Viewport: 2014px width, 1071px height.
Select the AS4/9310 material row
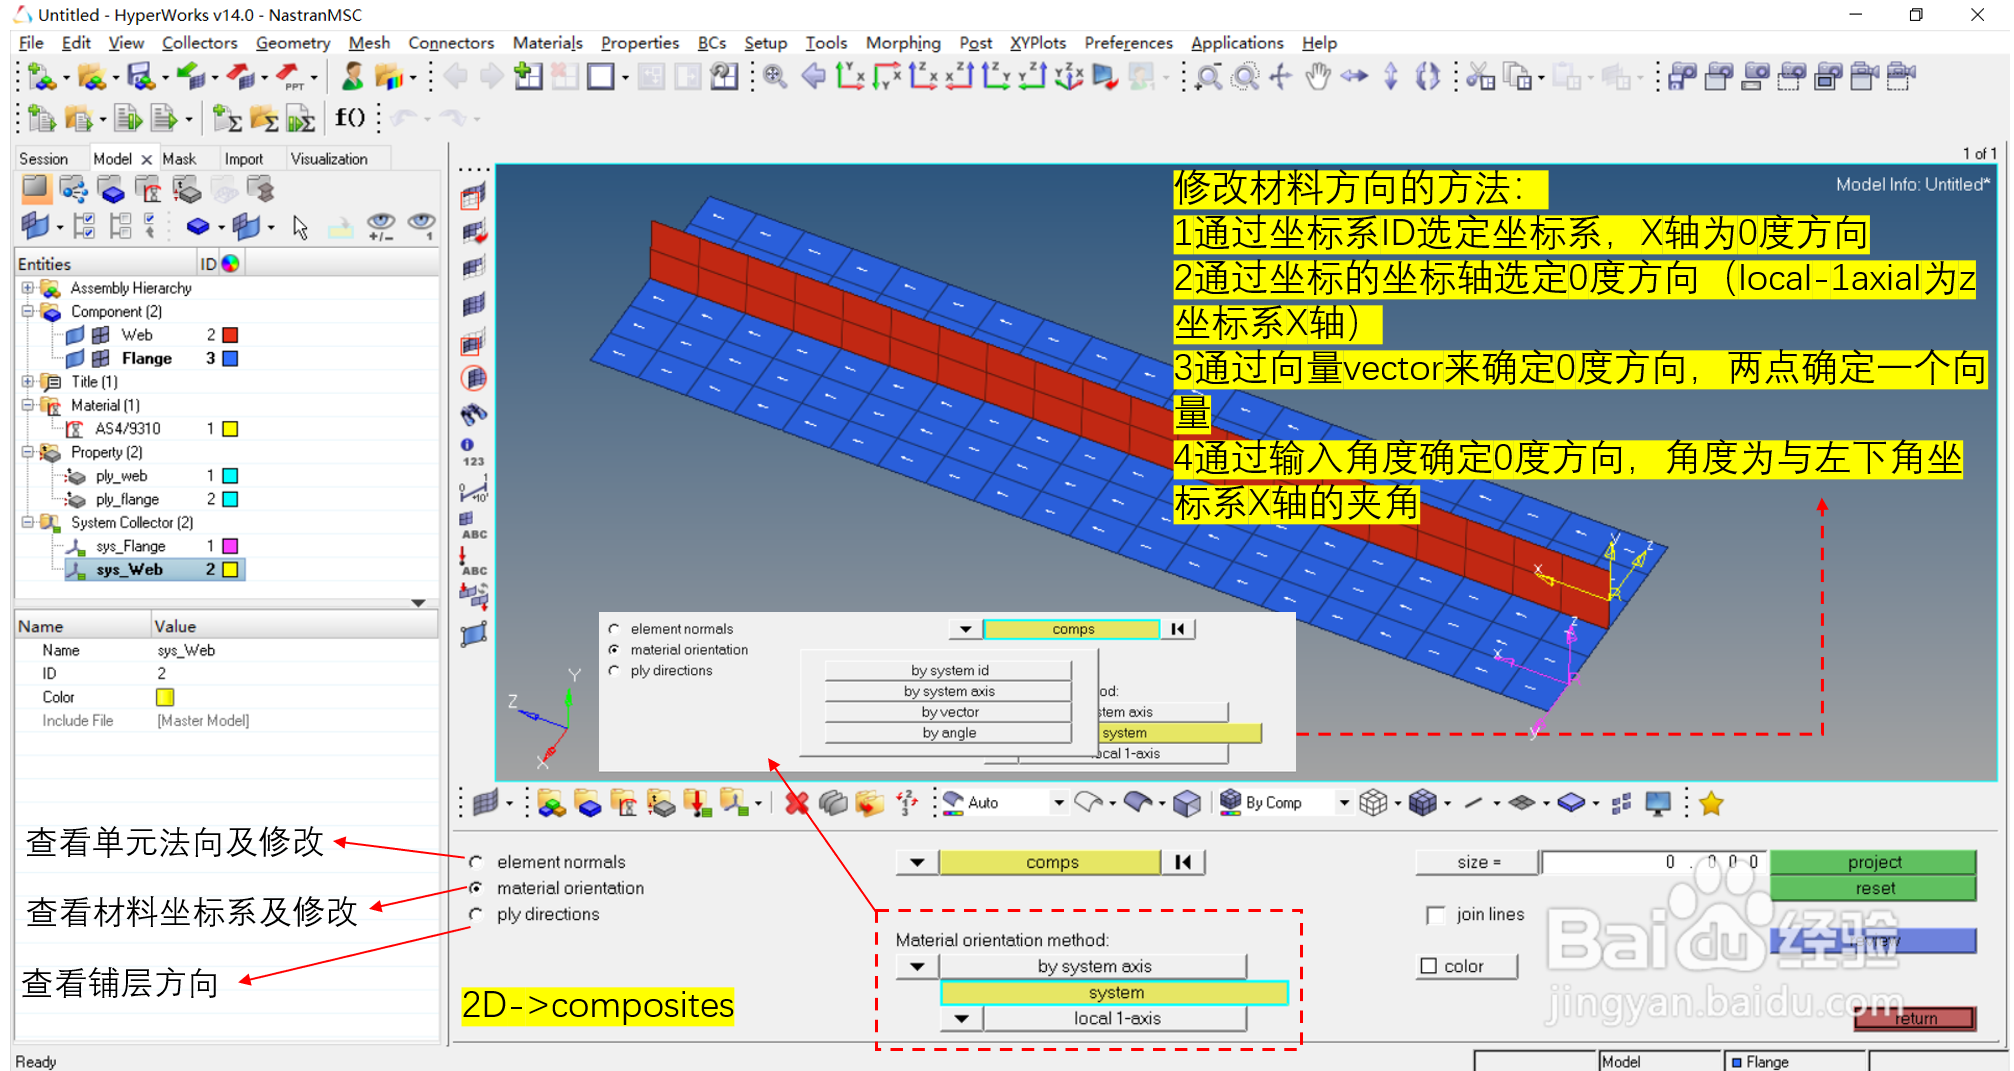click(127, 429)
